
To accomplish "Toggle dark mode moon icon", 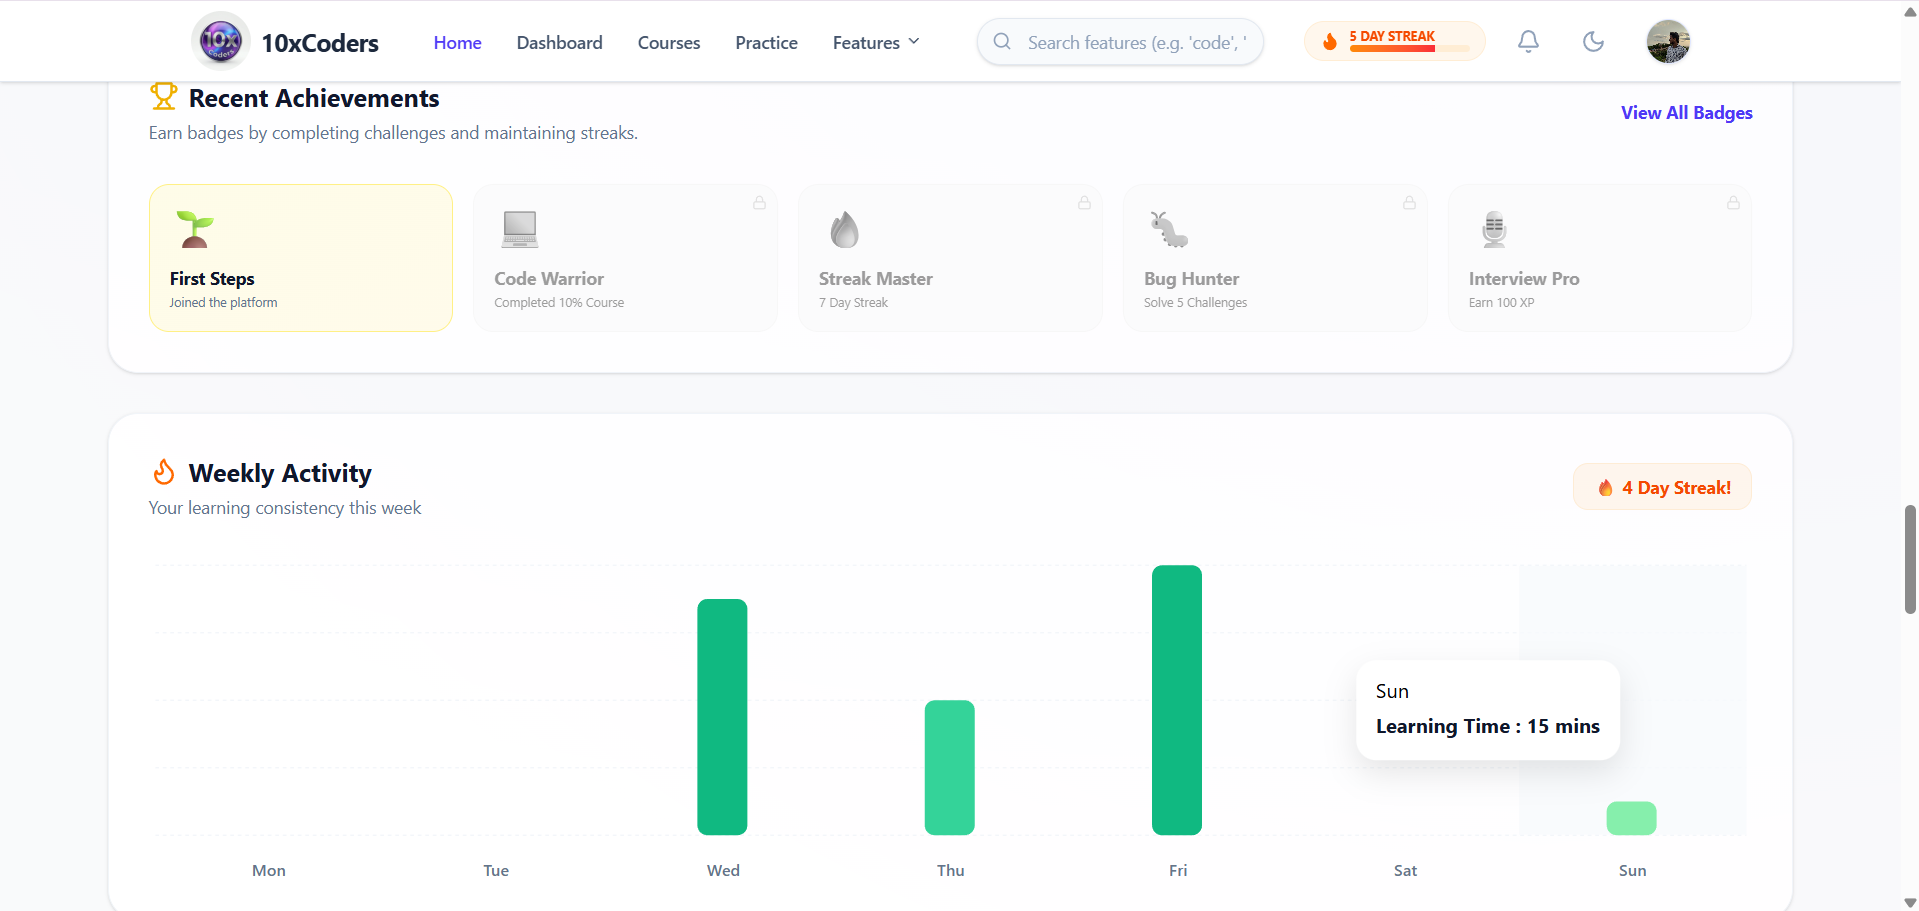I will (x=1593, y=41).
